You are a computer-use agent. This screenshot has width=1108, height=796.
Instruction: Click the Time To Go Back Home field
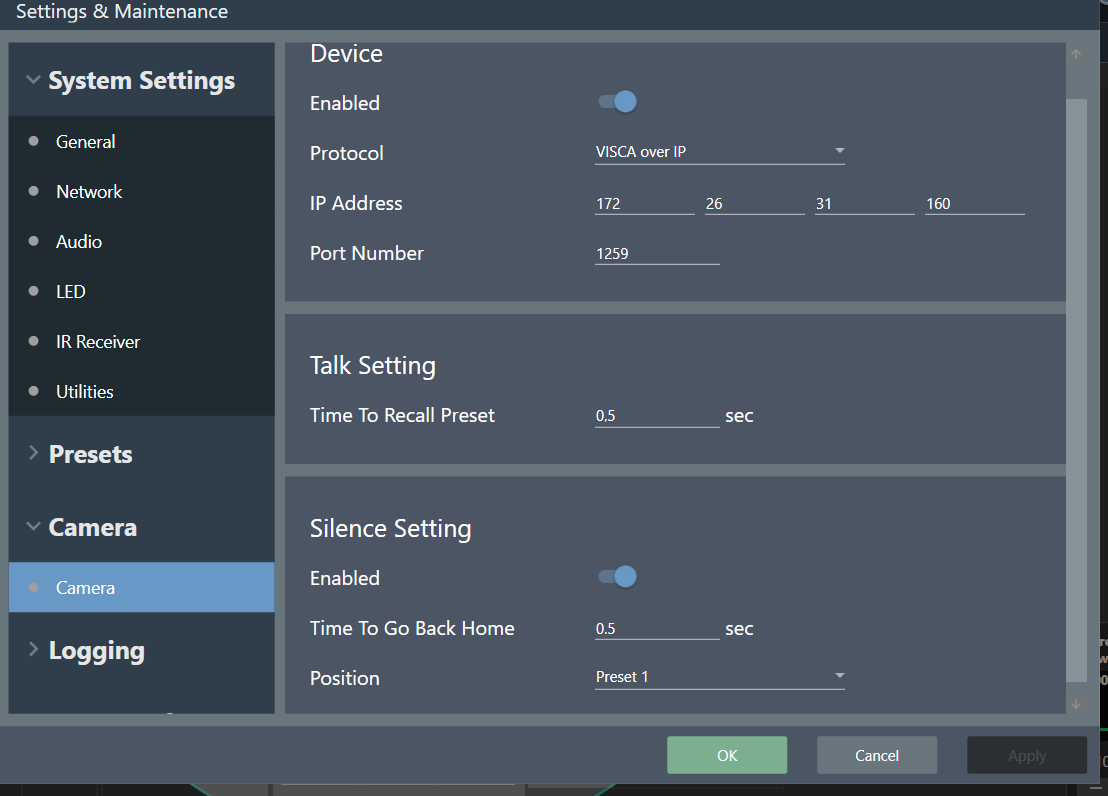click(657, 628)
